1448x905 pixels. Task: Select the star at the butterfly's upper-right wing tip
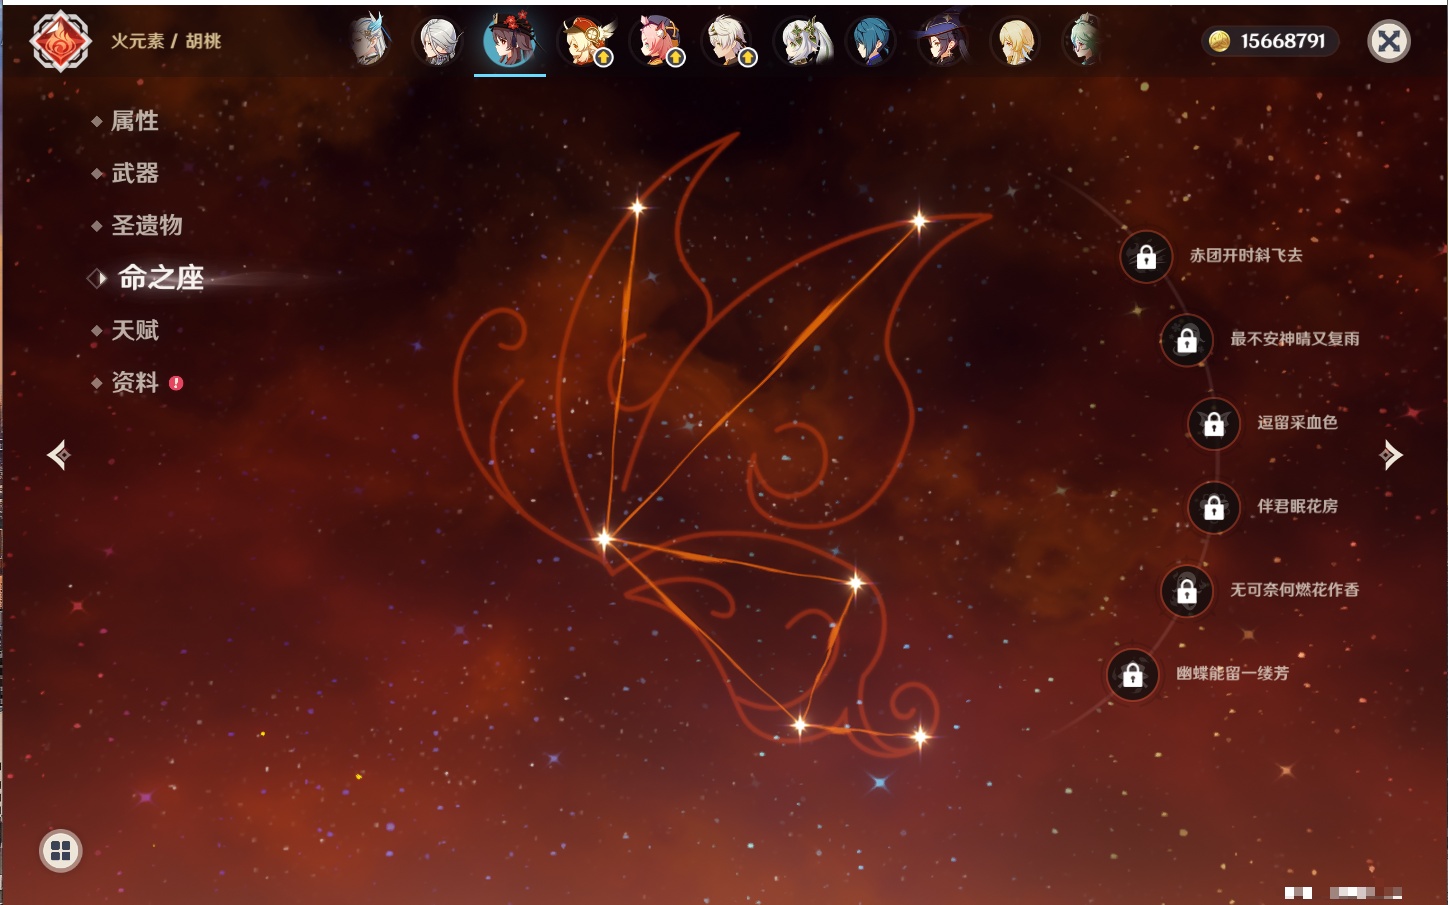pyautogui.click(x=919, y=221)
